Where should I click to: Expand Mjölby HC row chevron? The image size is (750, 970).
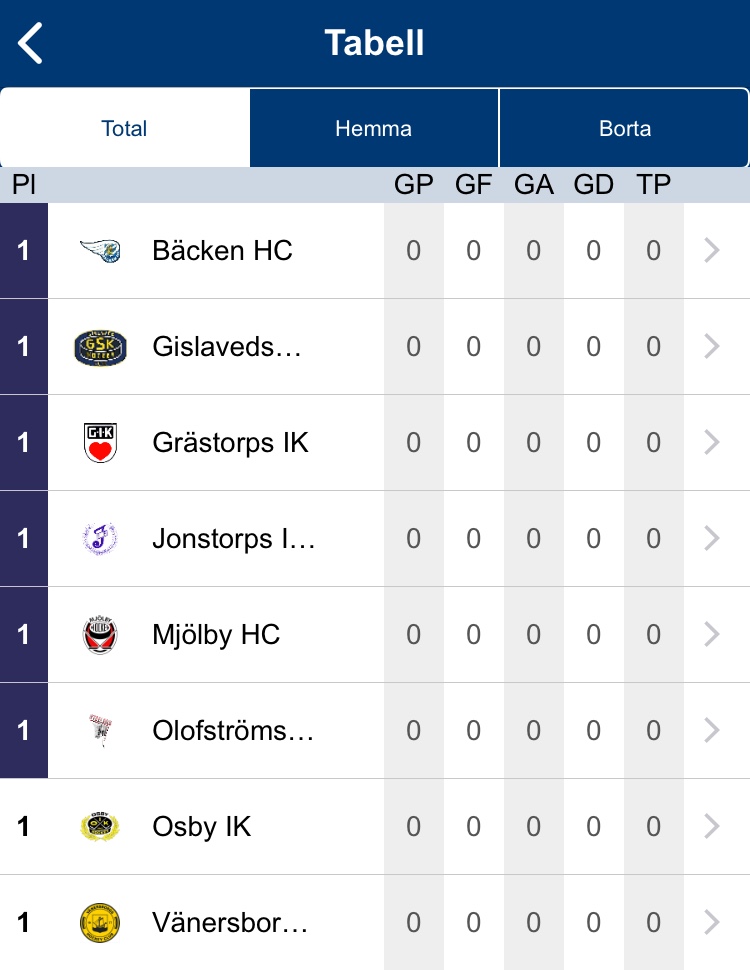pyautogui.click(x=712, y=635)
